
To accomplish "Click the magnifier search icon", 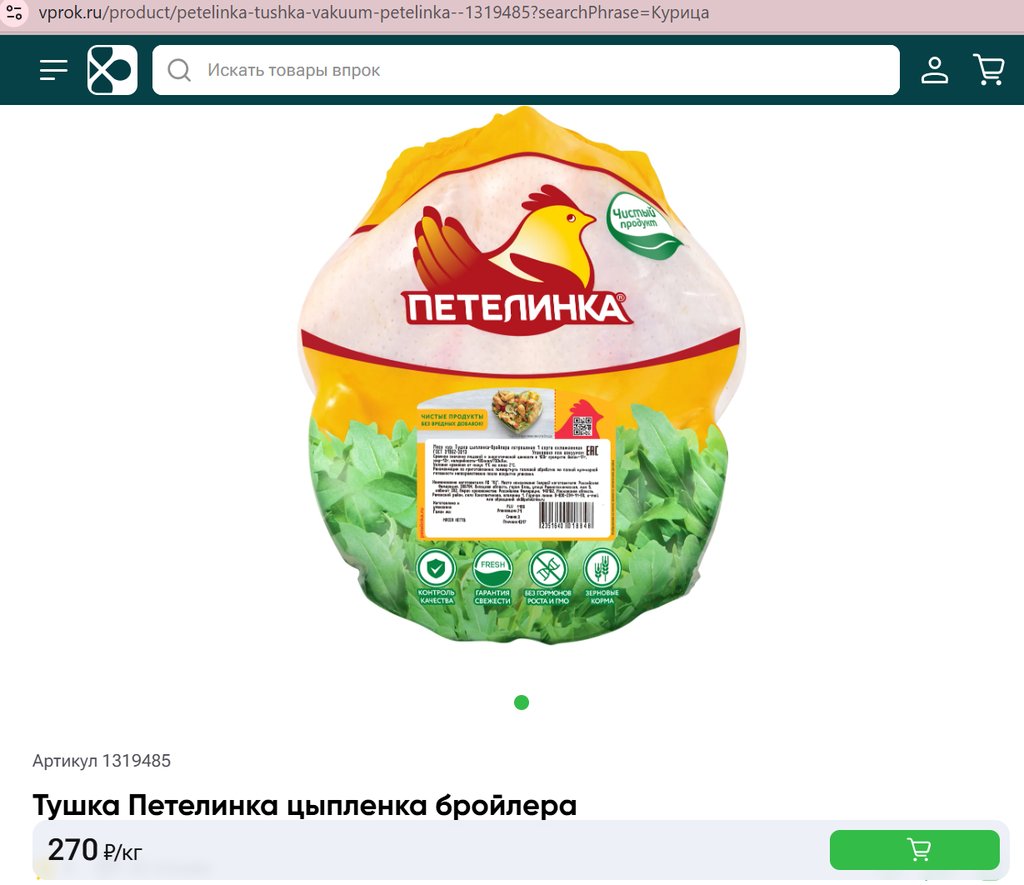I will (x=179, y=70).
